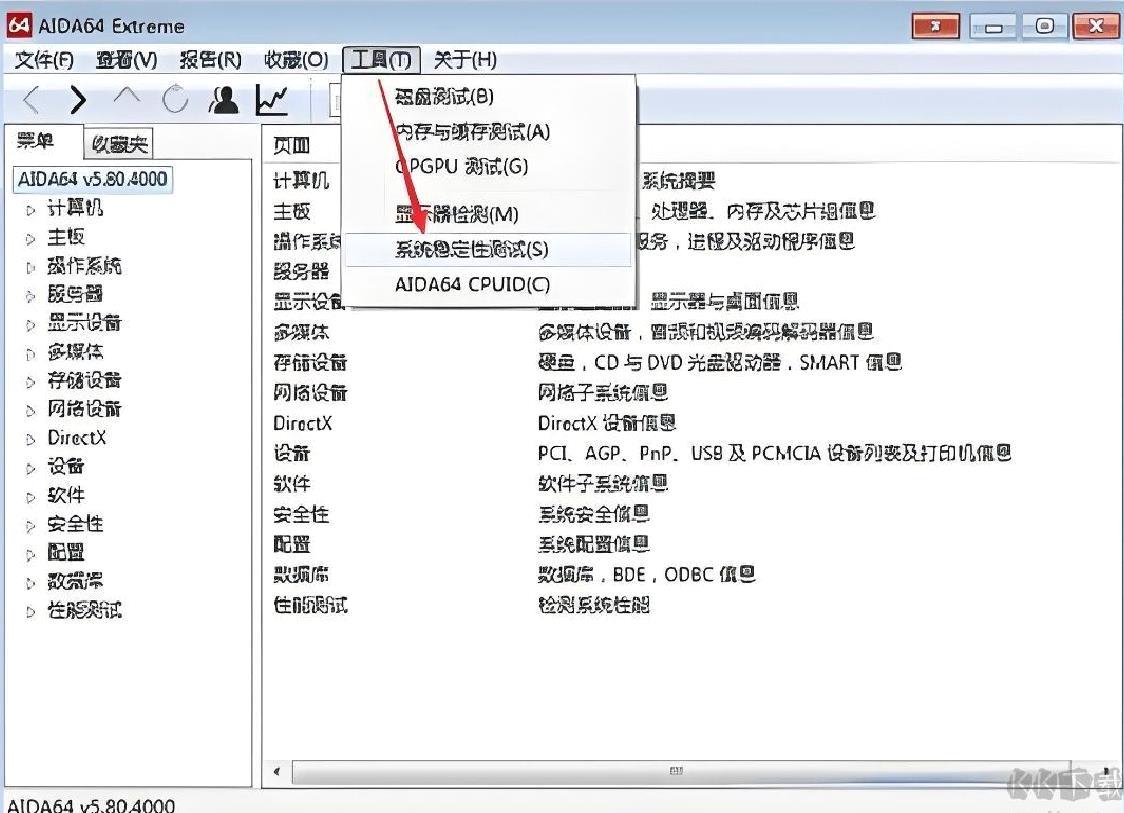The image size is (1124, 813).
Task: Expand the 多媒体 tree node
Action: tap(30, 353)
